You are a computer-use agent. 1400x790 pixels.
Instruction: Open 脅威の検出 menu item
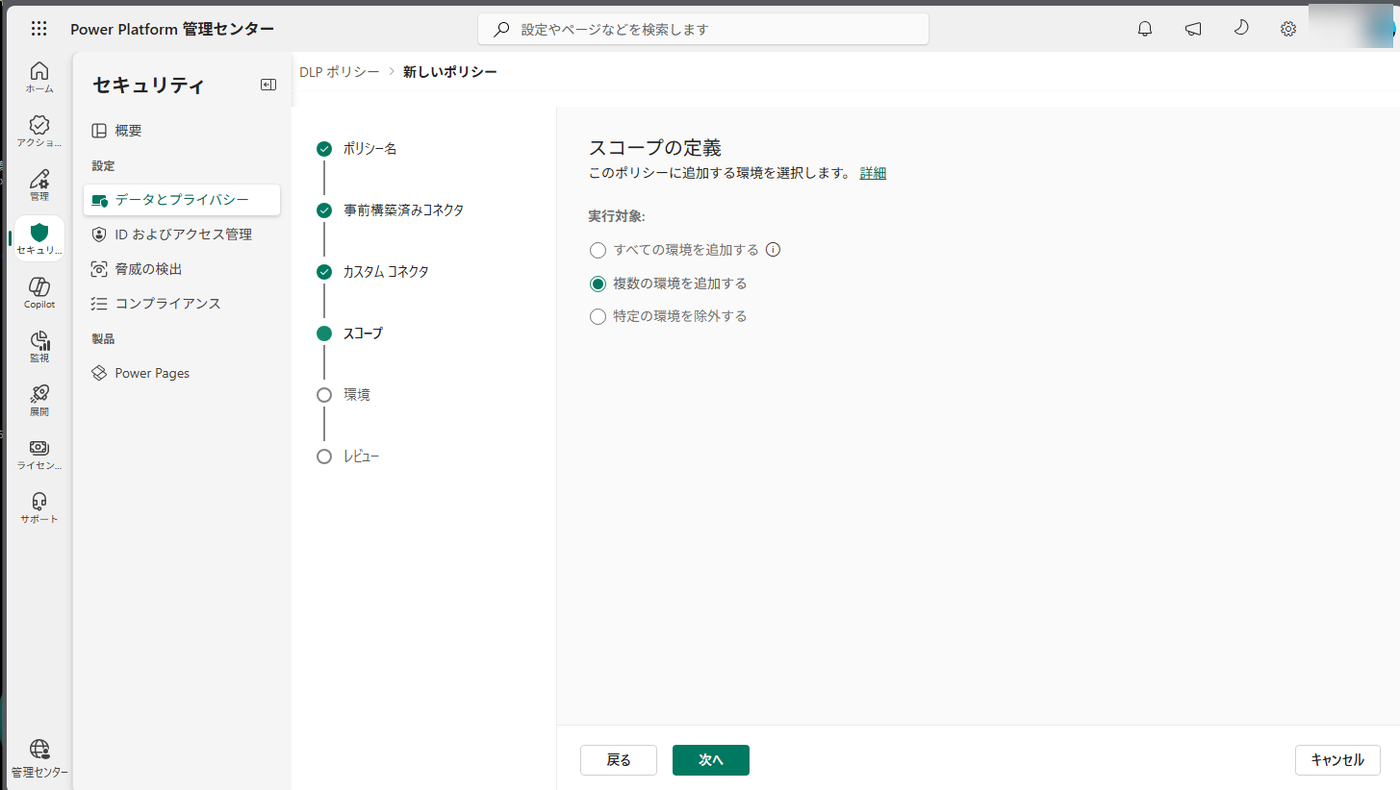pos(182,269)
